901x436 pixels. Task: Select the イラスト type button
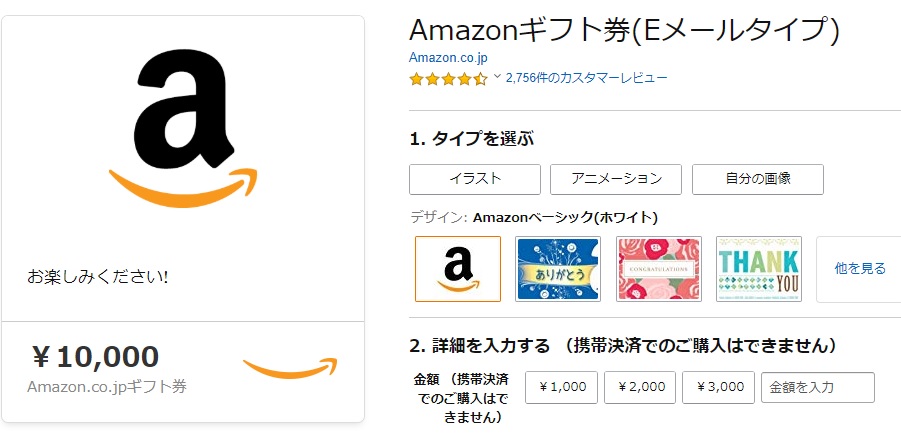pyautogui.click(x=475, y=179)
